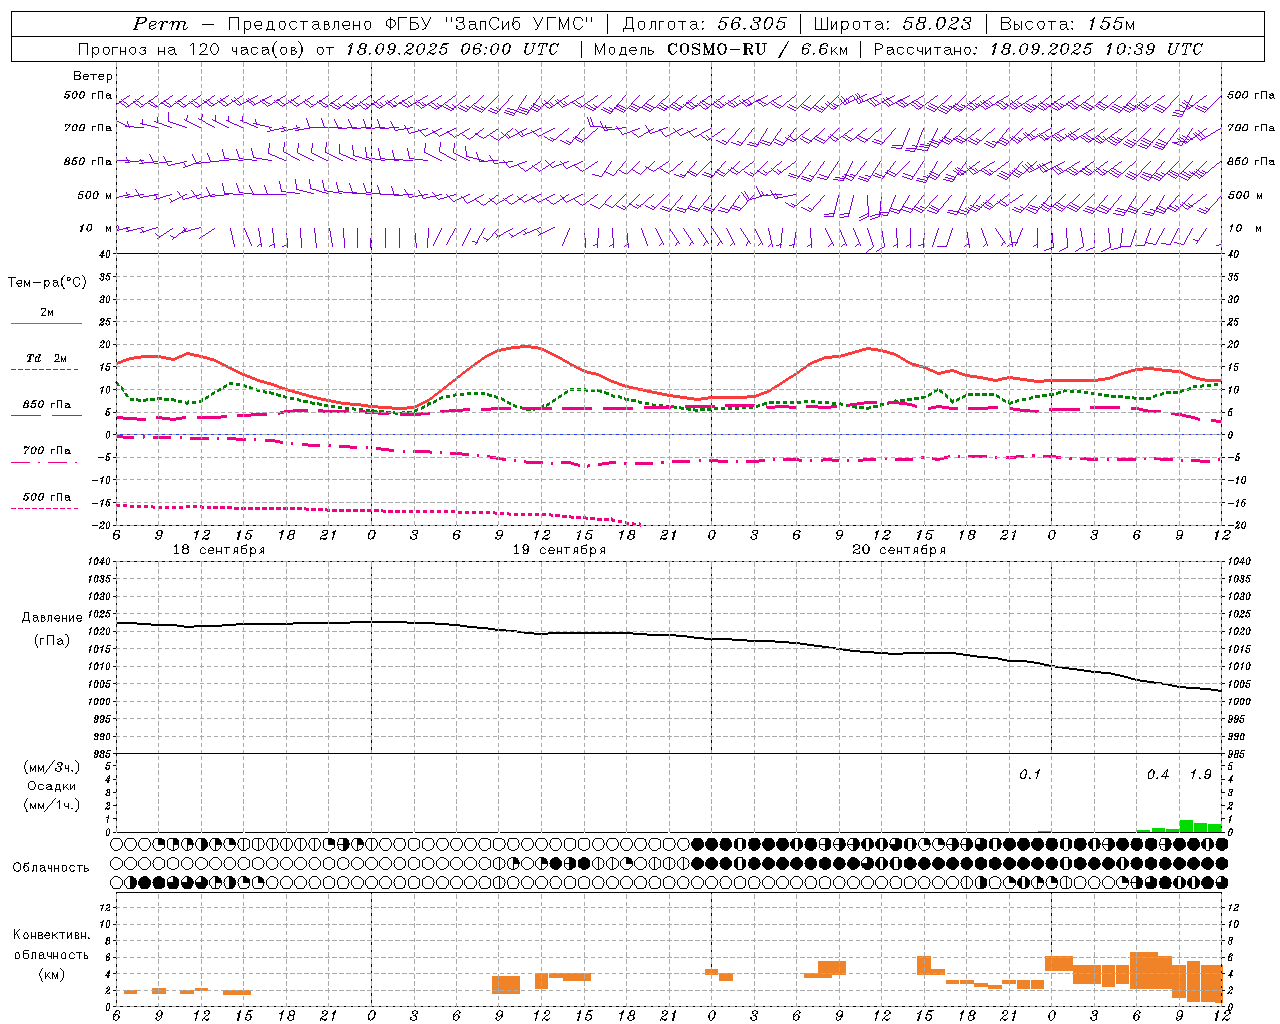Click the "Тем-ра(°C)" temperature panel label

coord(47,283)
